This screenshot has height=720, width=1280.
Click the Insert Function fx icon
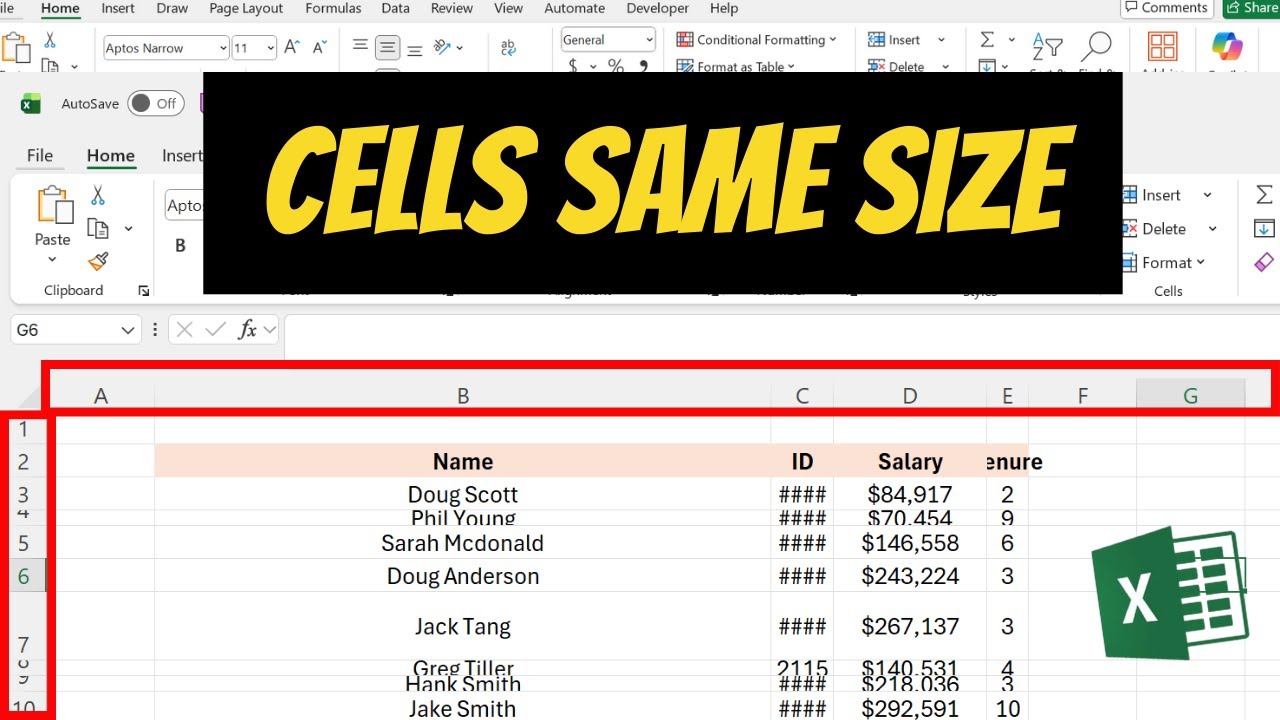click(x=247, y=330)
